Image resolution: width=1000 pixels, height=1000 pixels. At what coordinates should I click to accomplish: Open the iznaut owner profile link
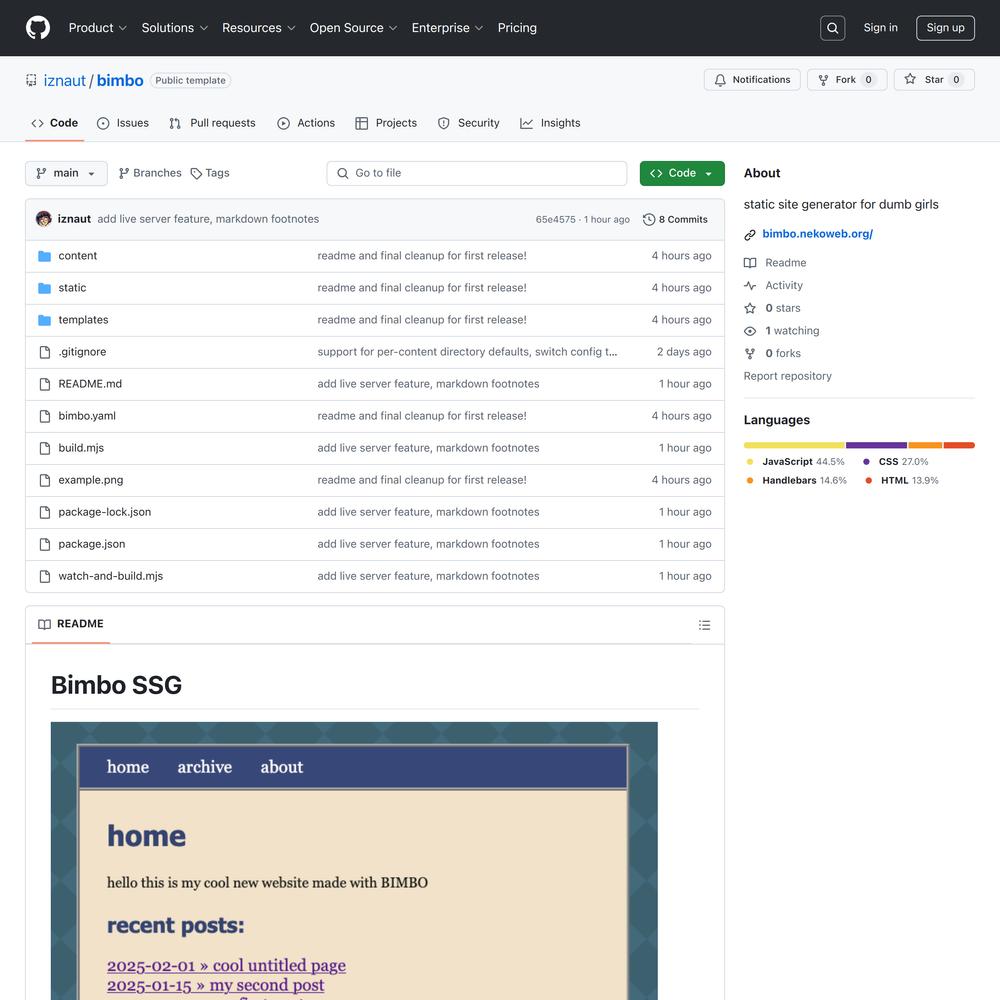pyautogui.click(x=64, y=80)
